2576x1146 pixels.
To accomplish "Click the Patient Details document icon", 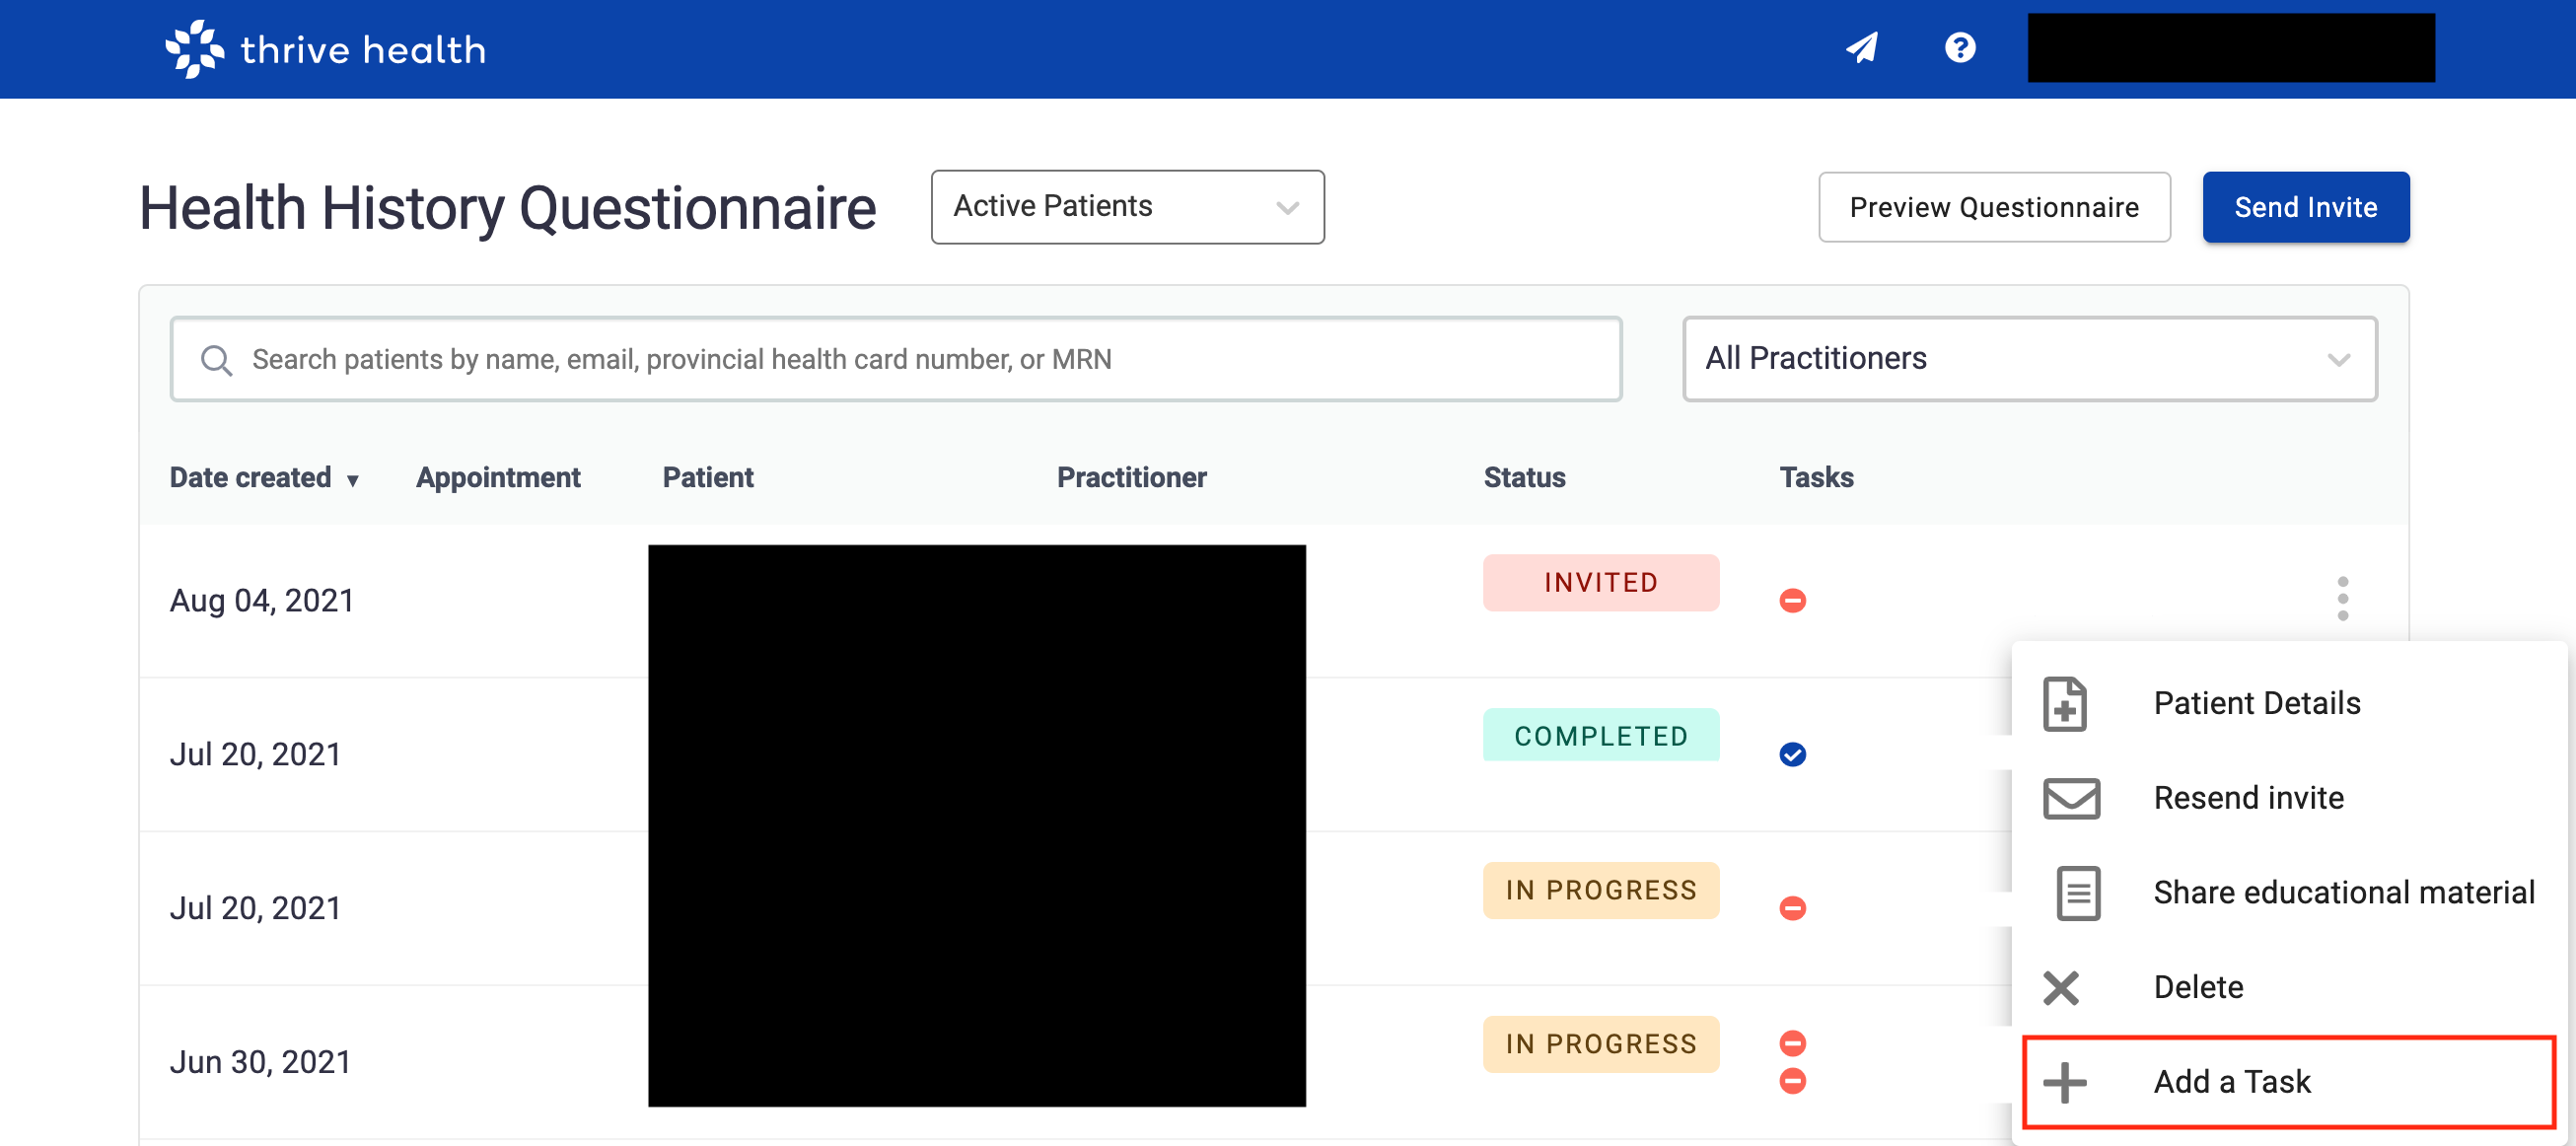I will pyautogui.click(x=2065, y=704).
